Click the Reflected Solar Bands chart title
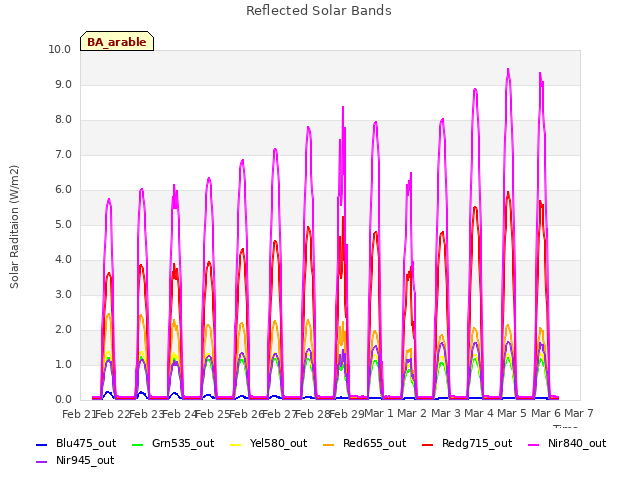The width and height of the screenshot is (640, 480). pos(319,11)
